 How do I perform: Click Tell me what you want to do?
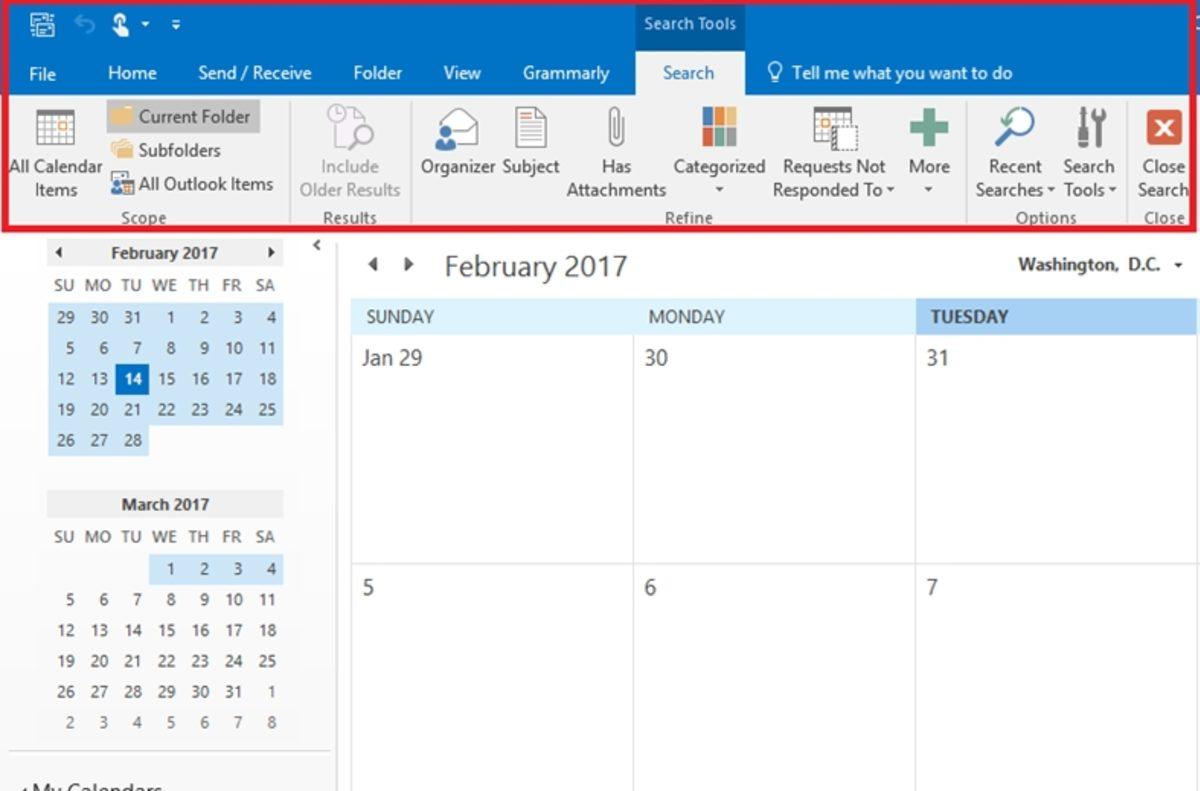898,73
